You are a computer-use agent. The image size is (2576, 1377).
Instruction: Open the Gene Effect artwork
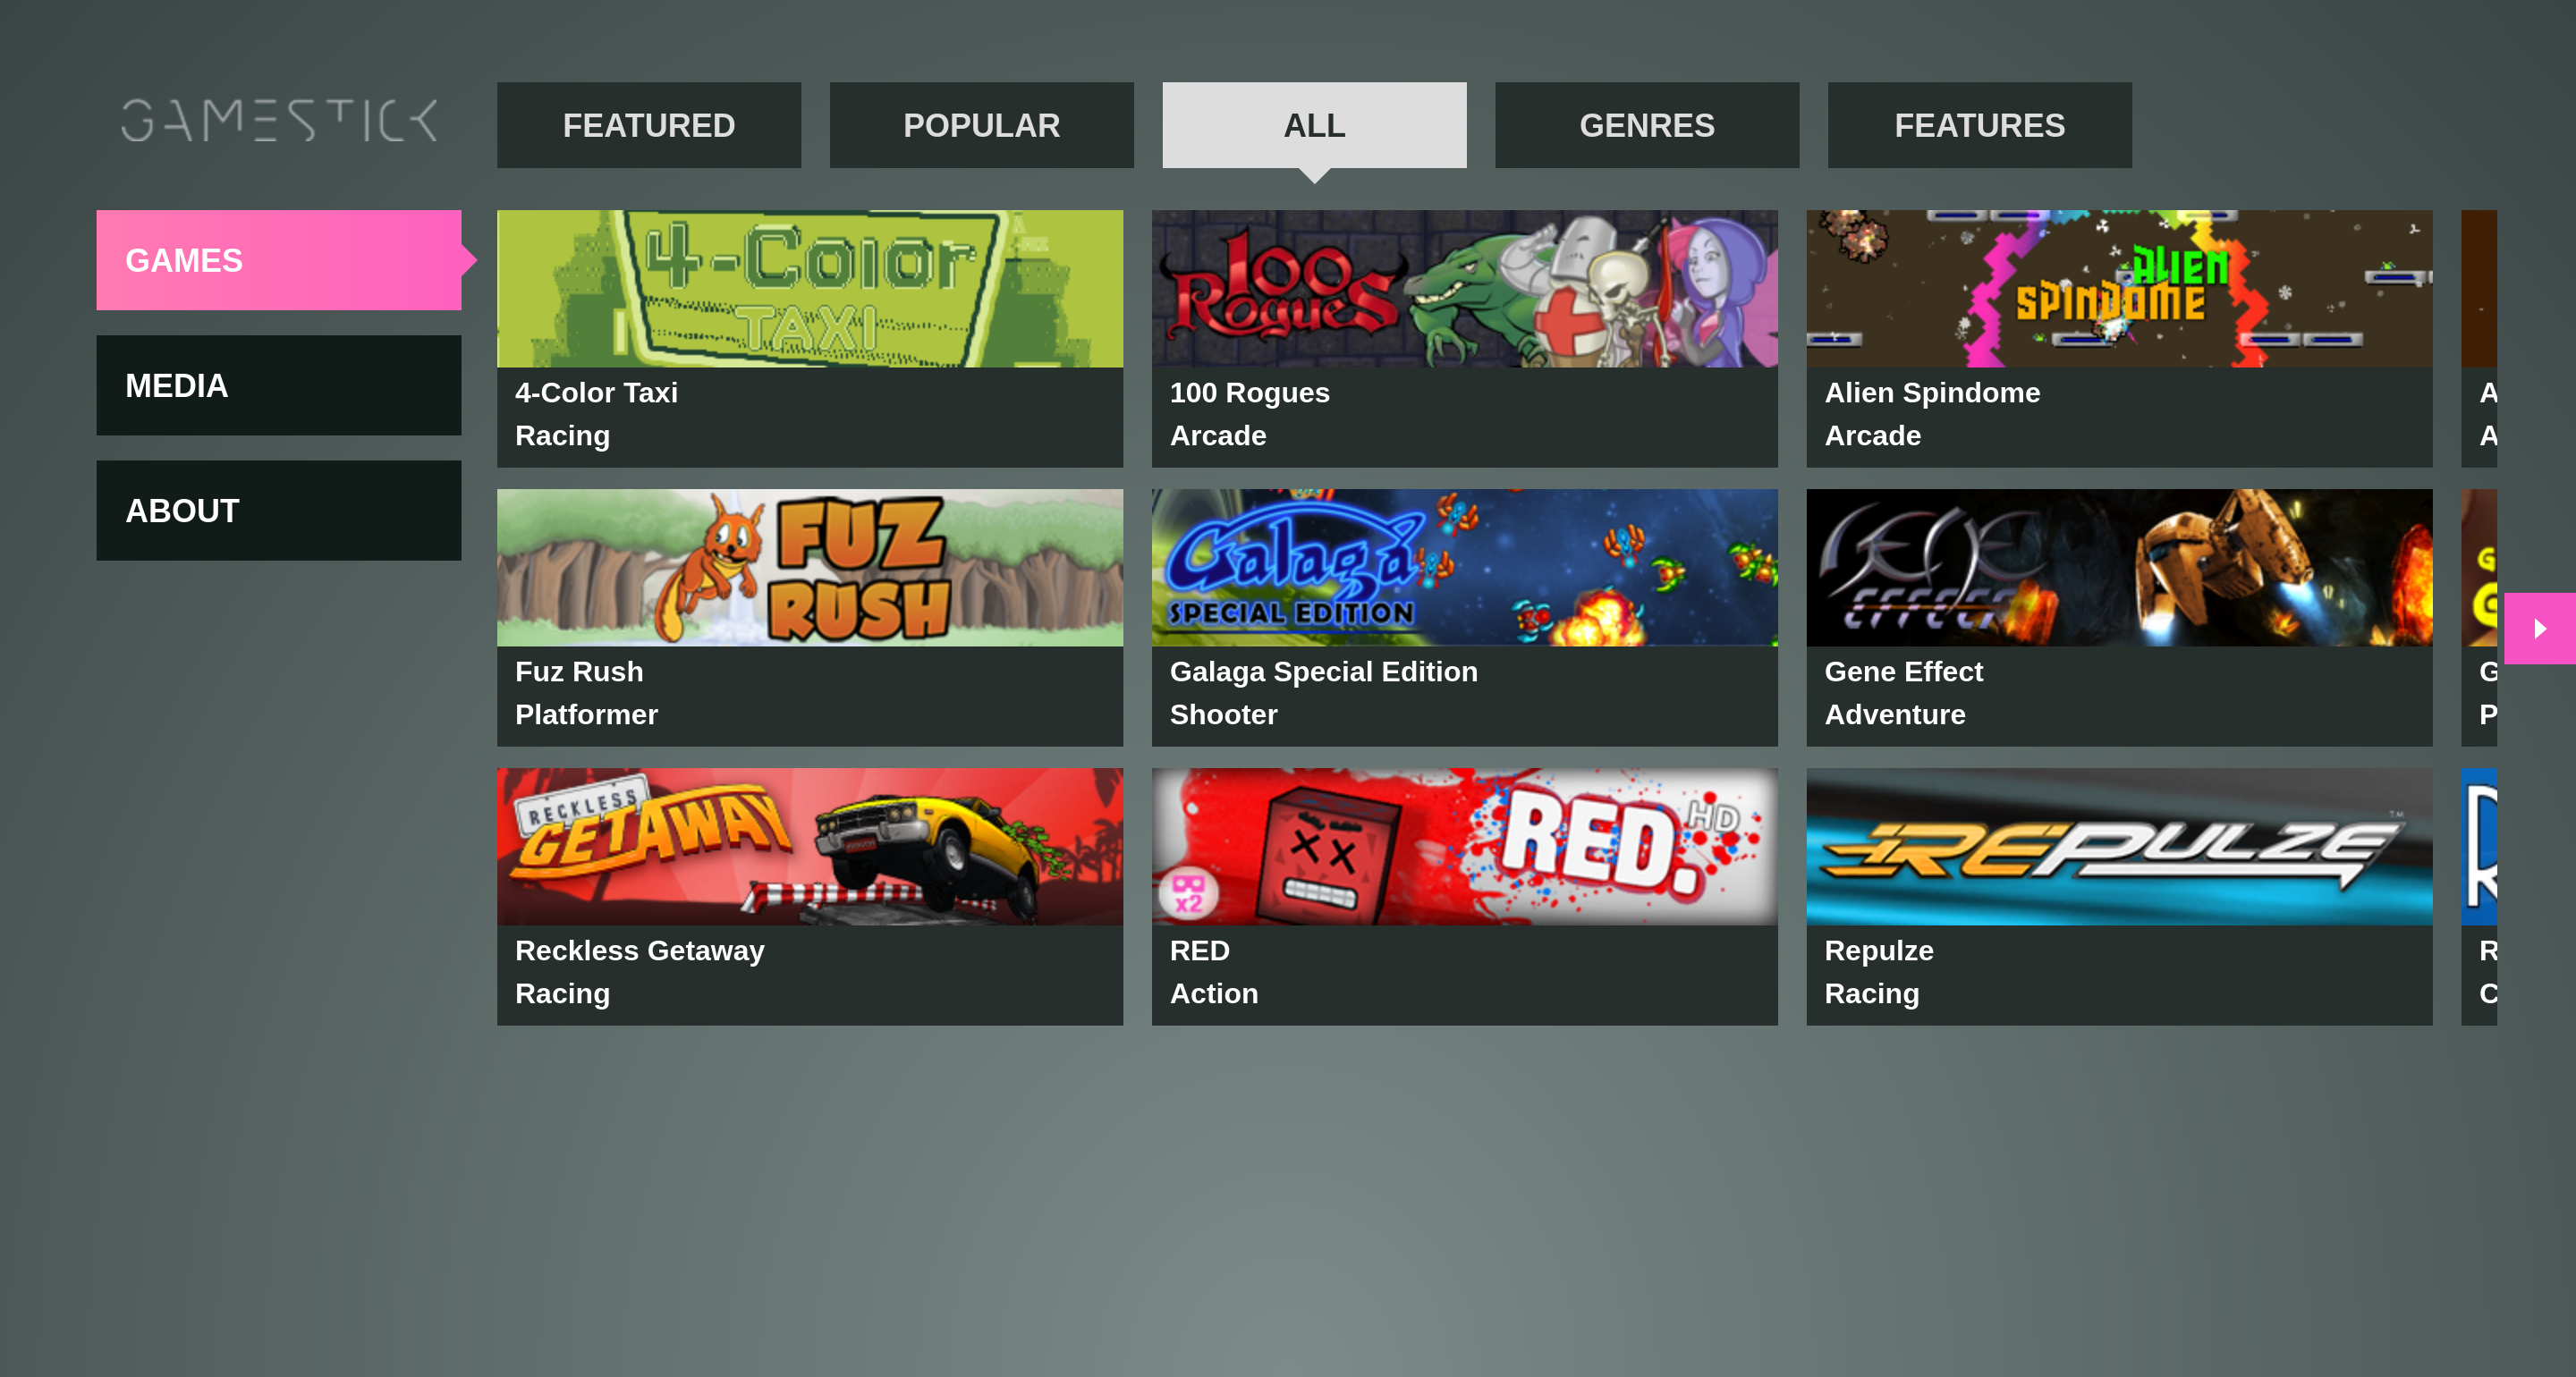2119,567
